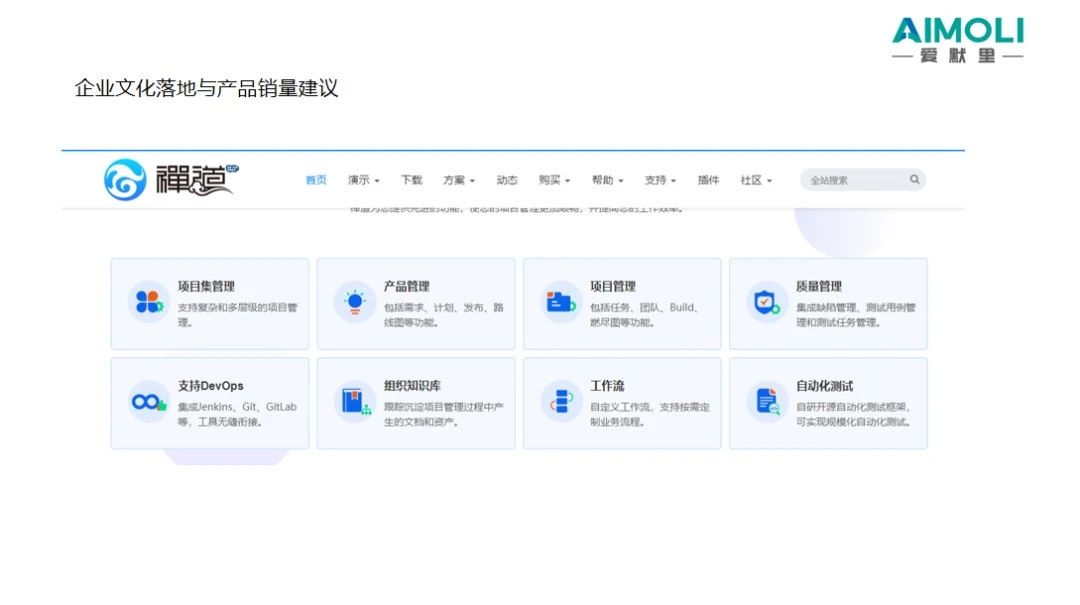Expand the 方案 dropdown menu

pyautogui.click(x=459, y=180)
